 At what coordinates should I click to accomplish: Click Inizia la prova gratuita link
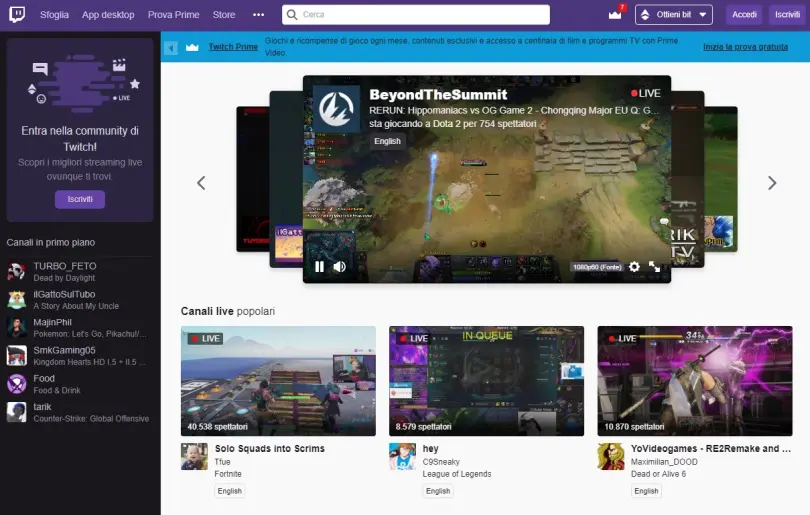pyautogui.click(x=745, y=47)
